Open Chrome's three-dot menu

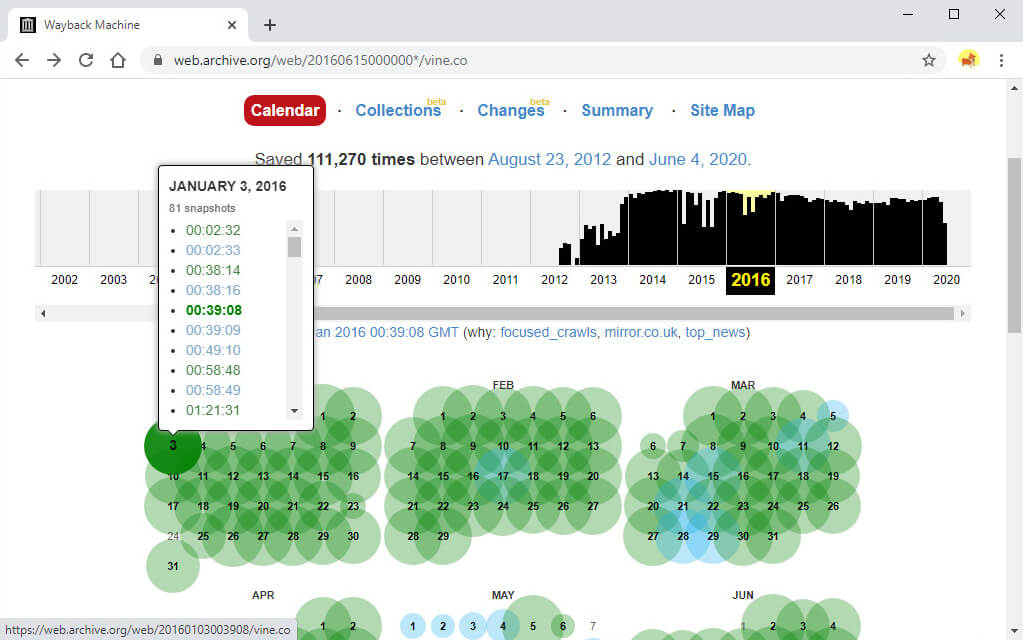[1001, 60]
